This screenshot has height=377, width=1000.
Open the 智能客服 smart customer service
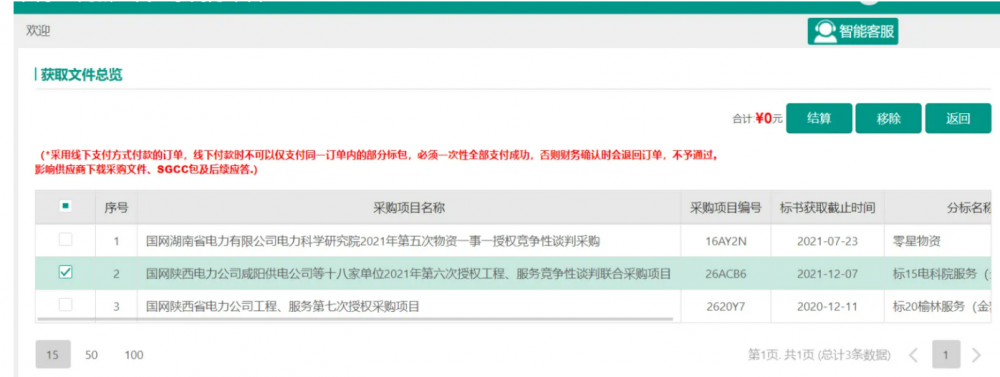click(x=853, y=31)
